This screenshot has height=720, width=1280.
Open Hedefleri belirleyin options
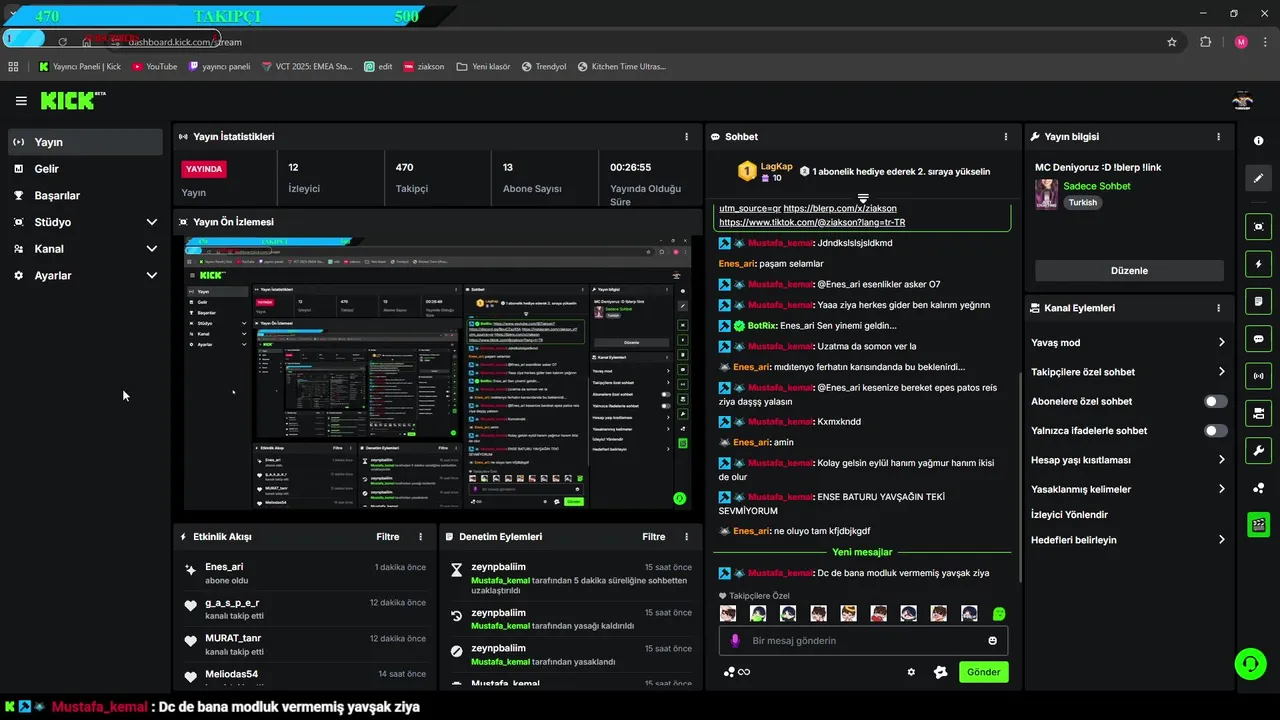(x=1128, y=540)
